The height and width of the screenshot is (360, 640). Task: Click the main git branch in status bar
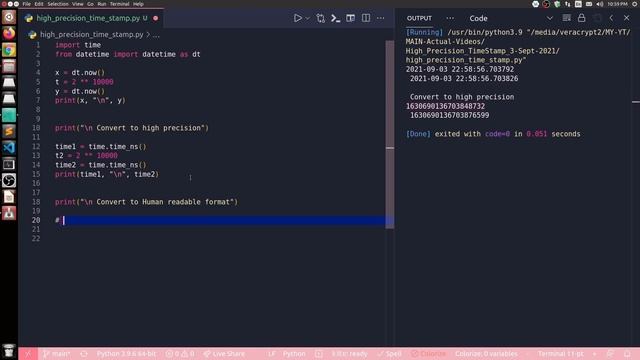pyautogui.click(x=56, y=354)
